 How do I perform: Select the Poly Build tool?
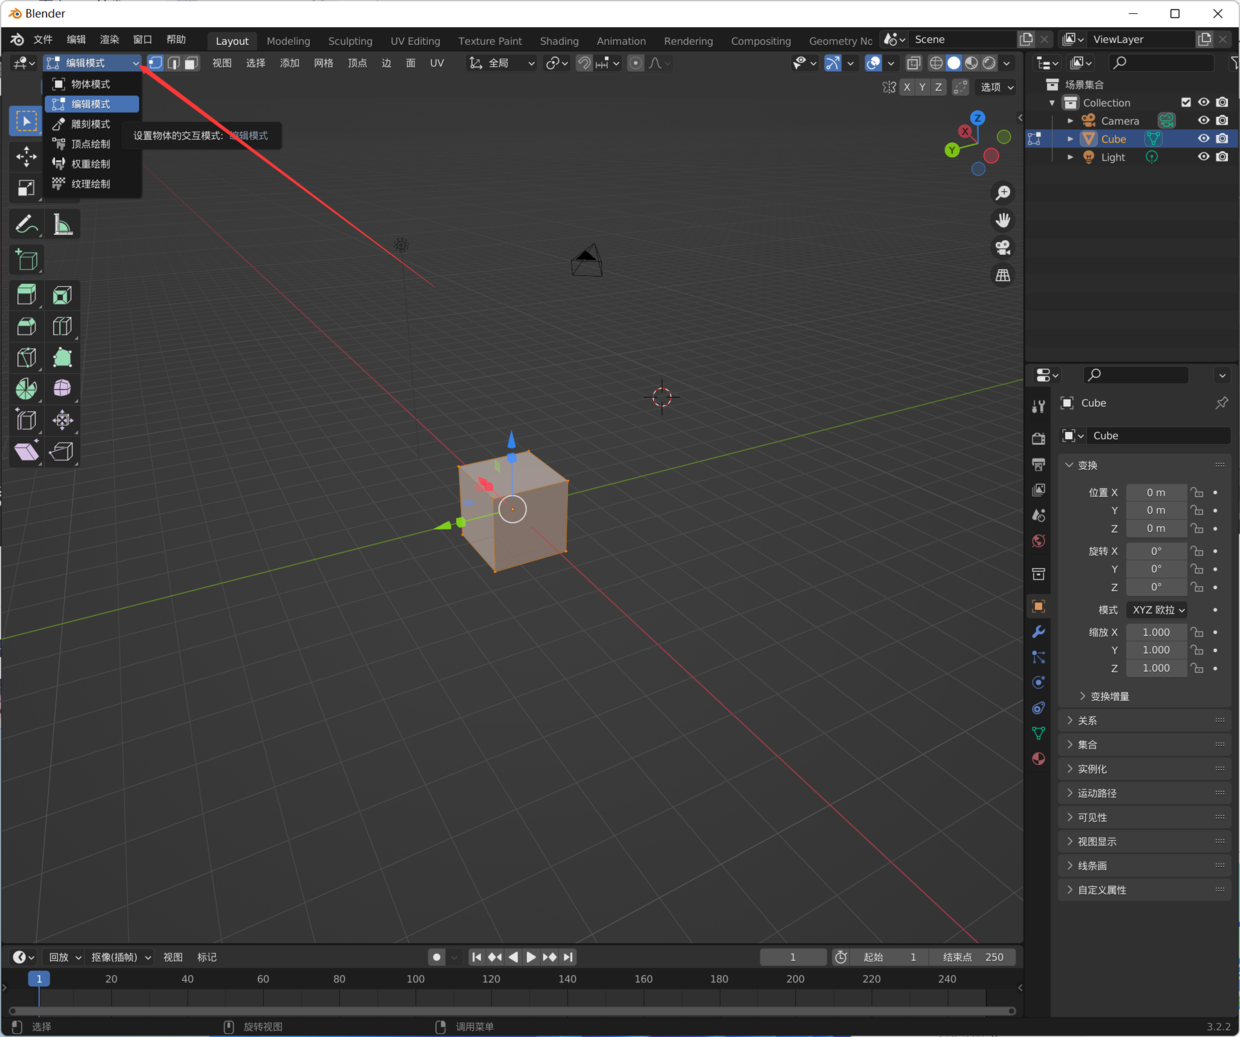(62, 357)
